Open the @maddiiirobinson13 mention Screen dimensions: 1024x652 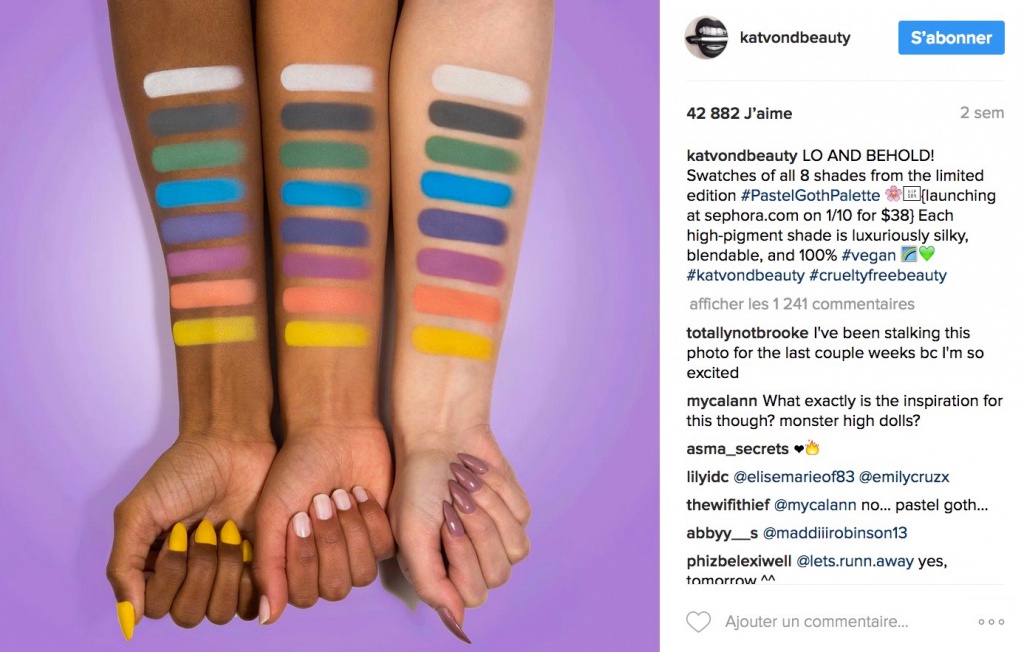(x=835, y=533)
